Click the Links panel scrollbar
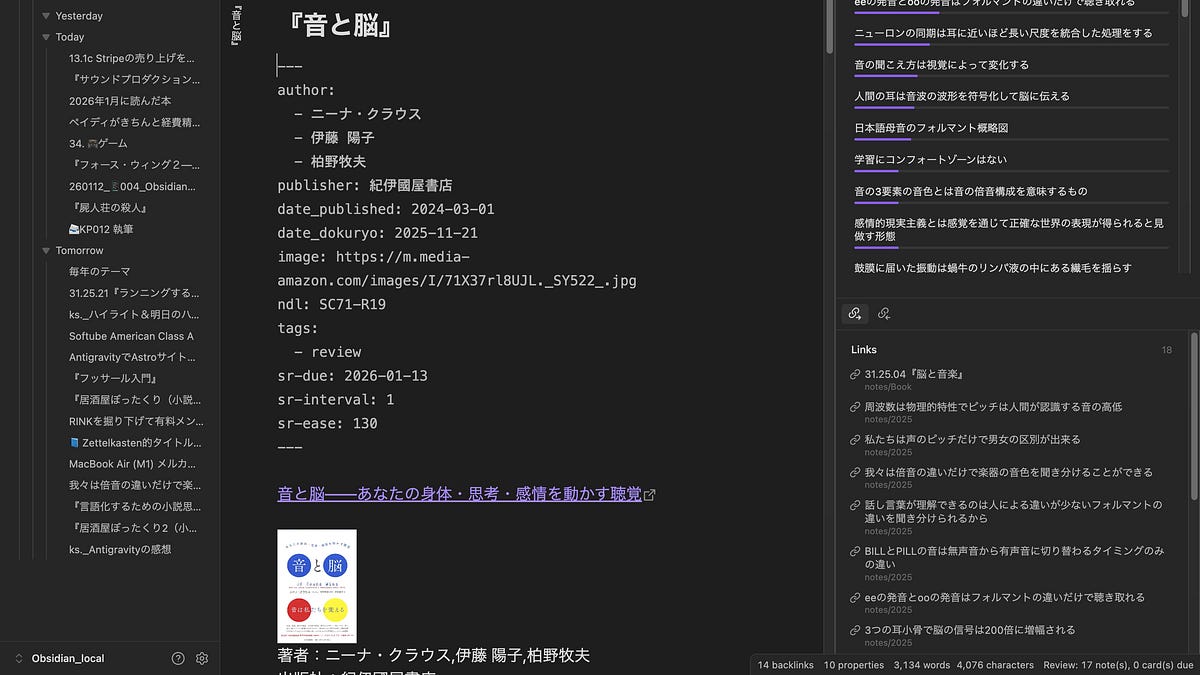1200x675 pixels. tap(1193, 415)
